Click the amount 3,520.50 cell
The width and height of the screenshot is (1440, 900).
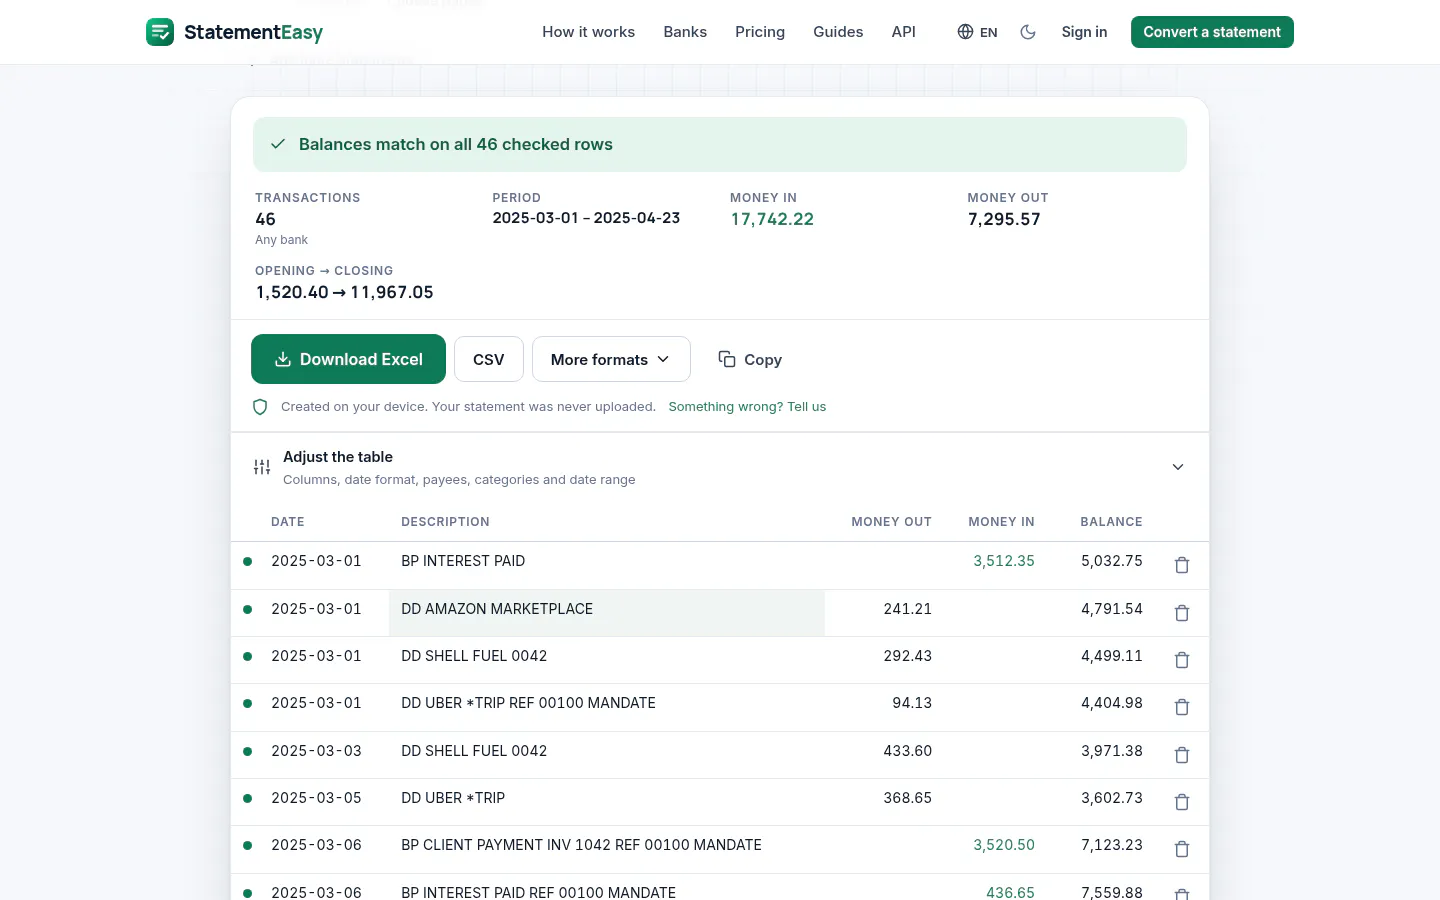click(1004, 845)
